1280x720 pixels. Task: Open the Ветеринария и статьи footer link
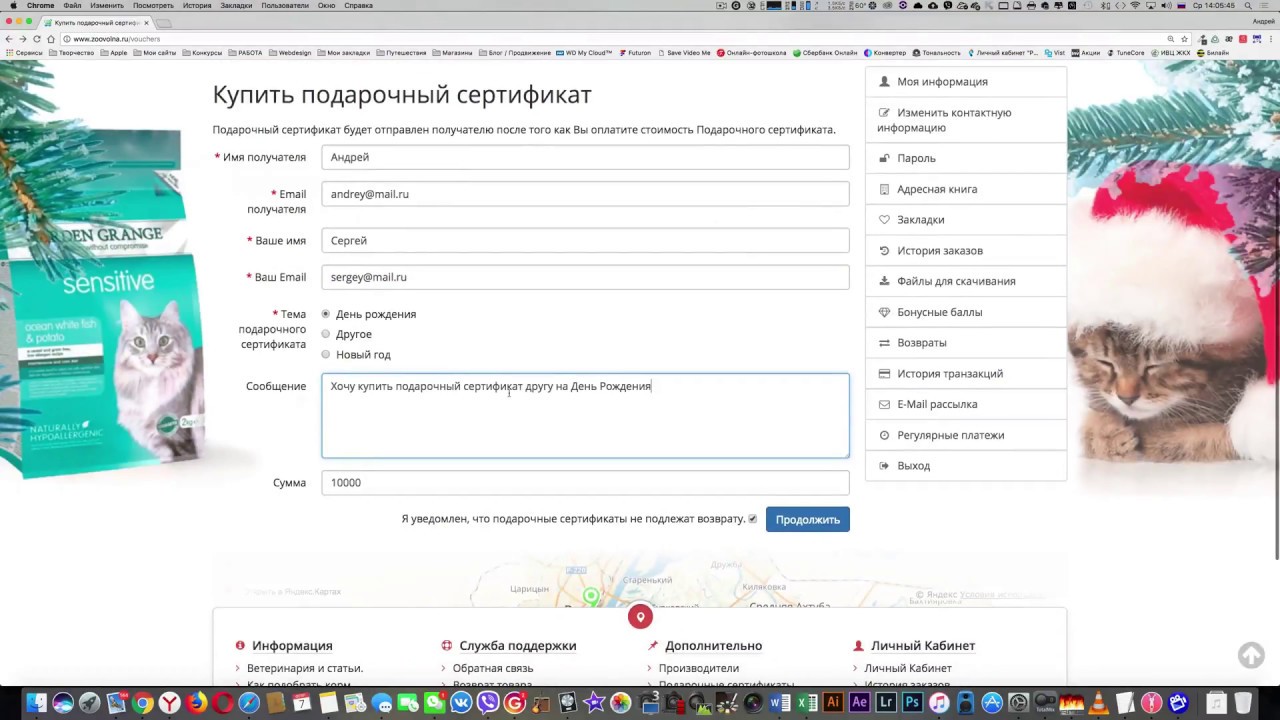(x=305, y=668)
